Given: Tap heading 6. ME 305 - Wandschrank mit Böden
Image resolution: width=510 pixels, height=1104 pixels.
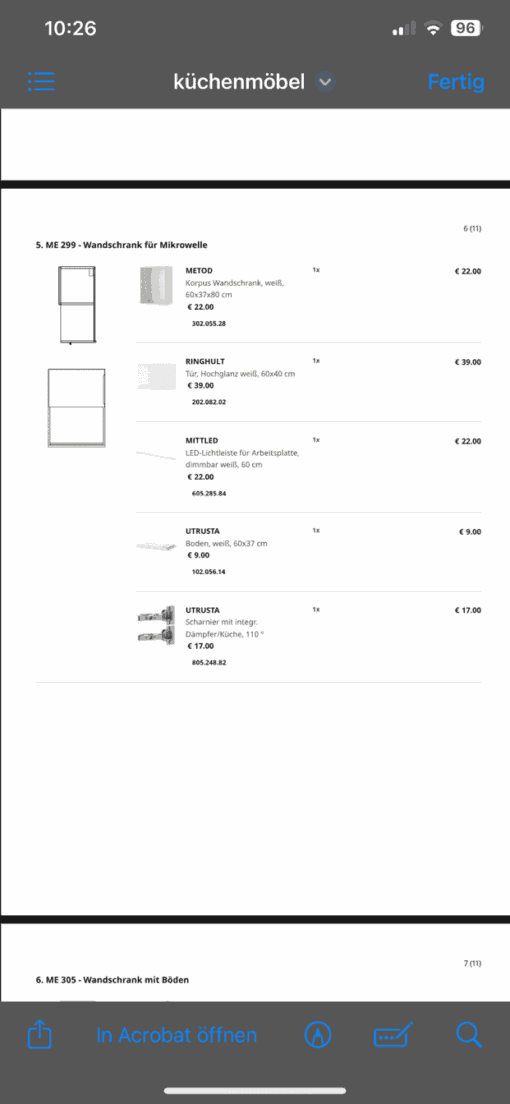Looking at the screenshot, I should click(x=112, y=979).
